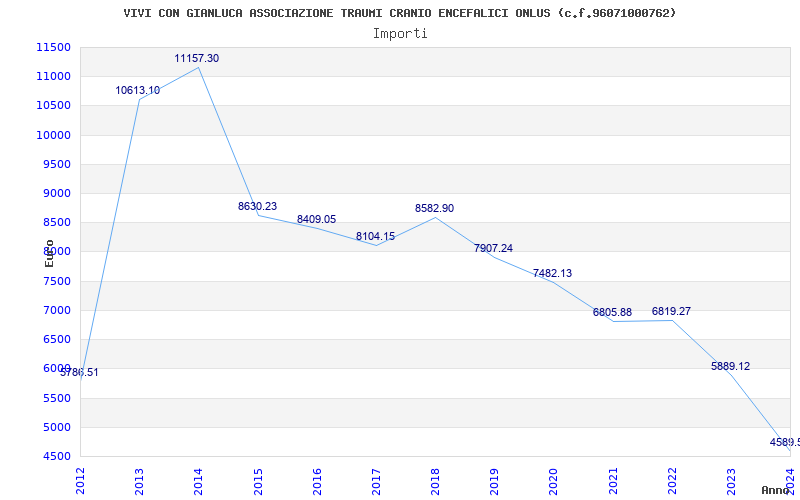This screenshot has width=800, height=500.
Task: Click the 2013 x-axis year label
Action: click(139, 481)
